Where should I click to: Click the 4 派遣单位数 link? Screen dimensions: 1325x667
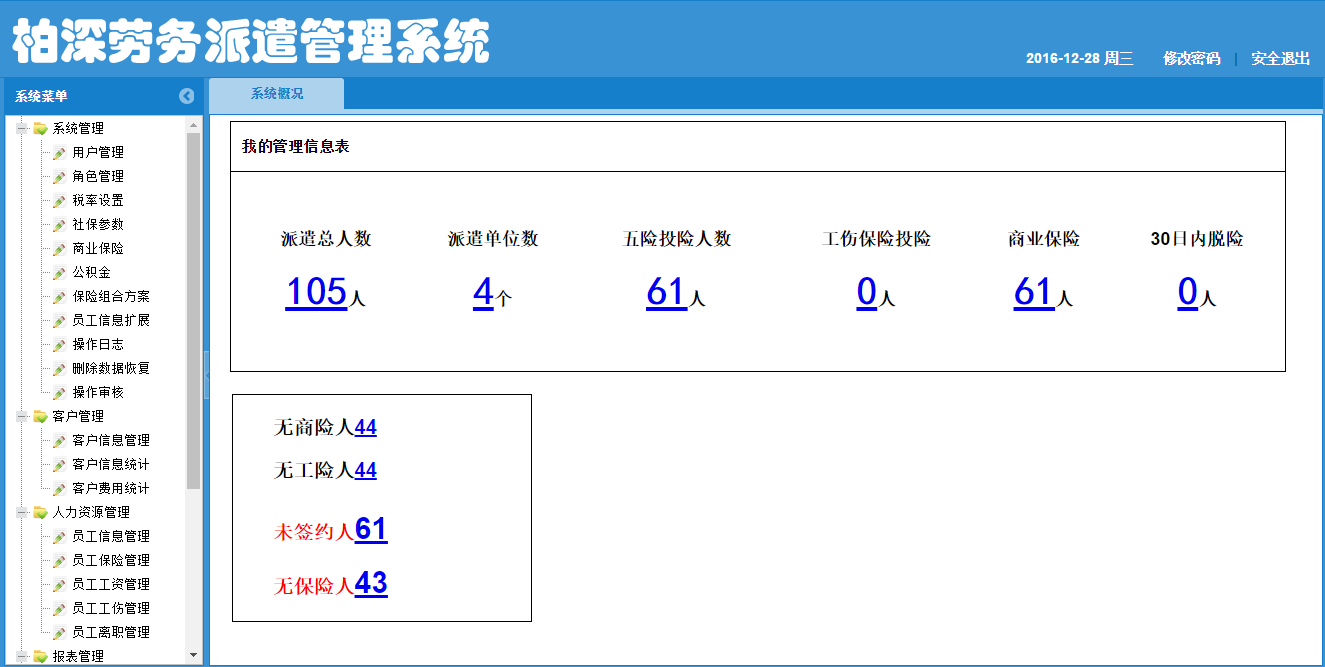[483, 292]
